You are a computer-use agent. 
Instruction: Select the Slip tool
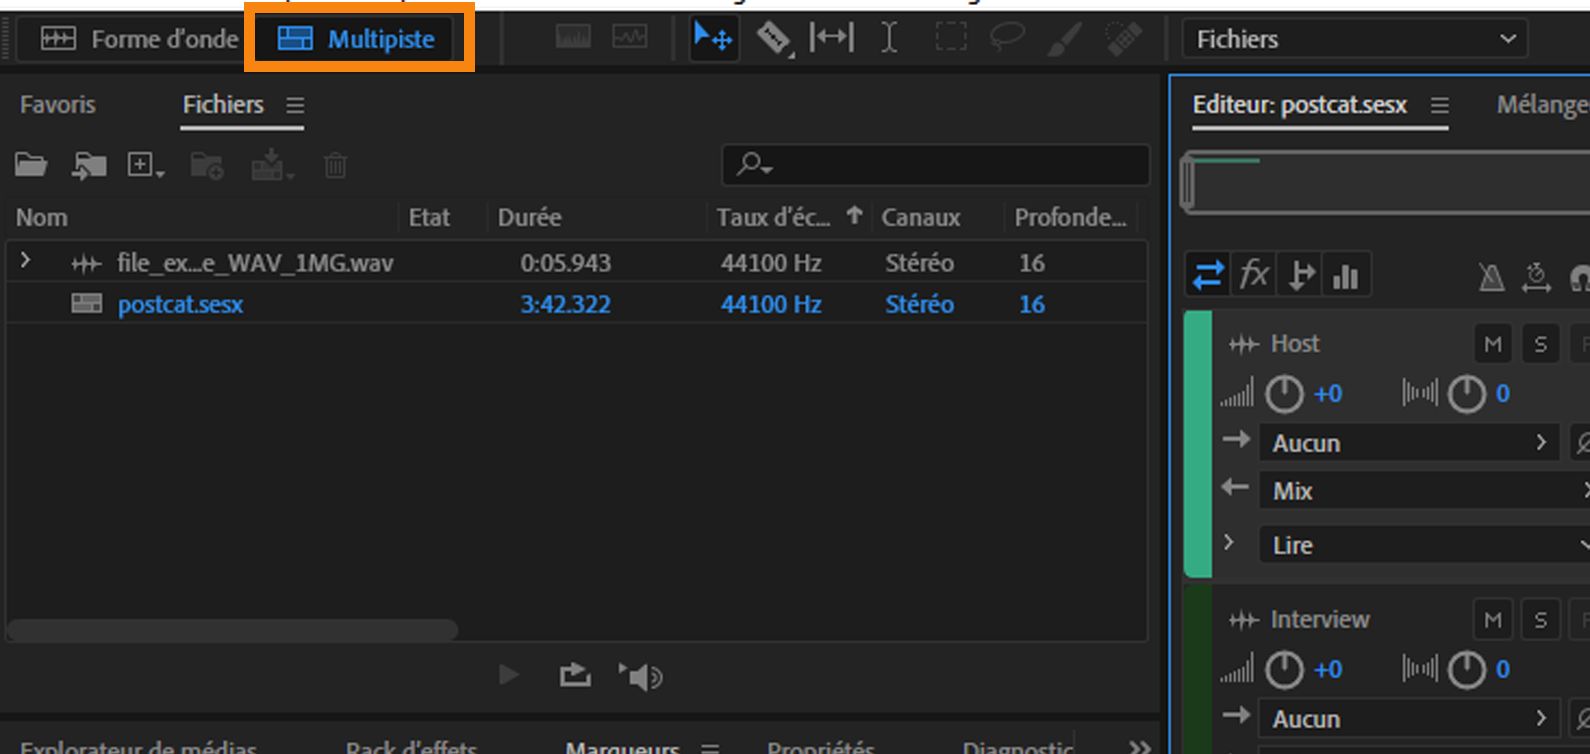831,39
